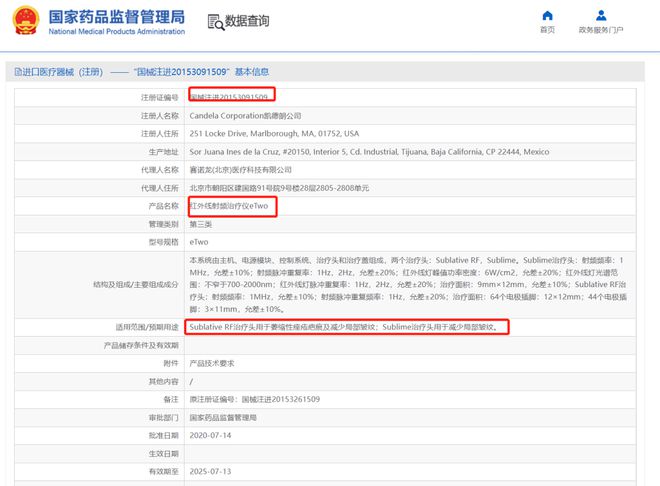Screen dimensions: 660x486
Task: Click the 其他内容 label
Action: 163,382
